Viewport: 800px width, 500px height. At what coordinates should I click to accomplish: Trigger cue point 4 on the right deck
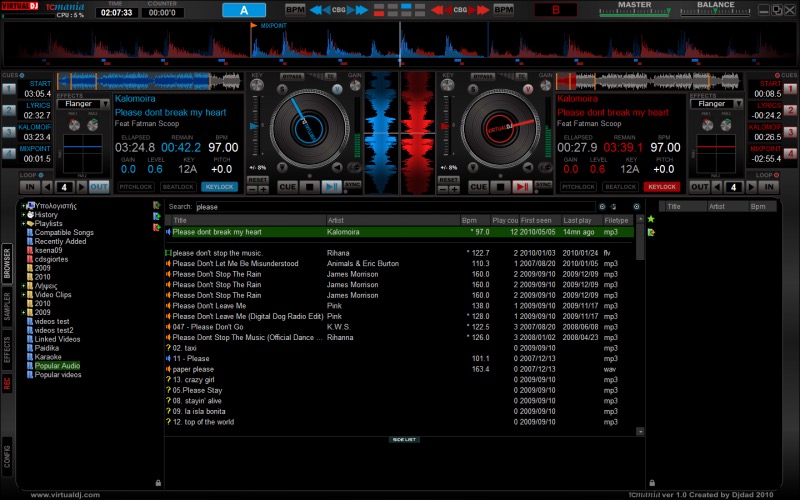point(790,153)
